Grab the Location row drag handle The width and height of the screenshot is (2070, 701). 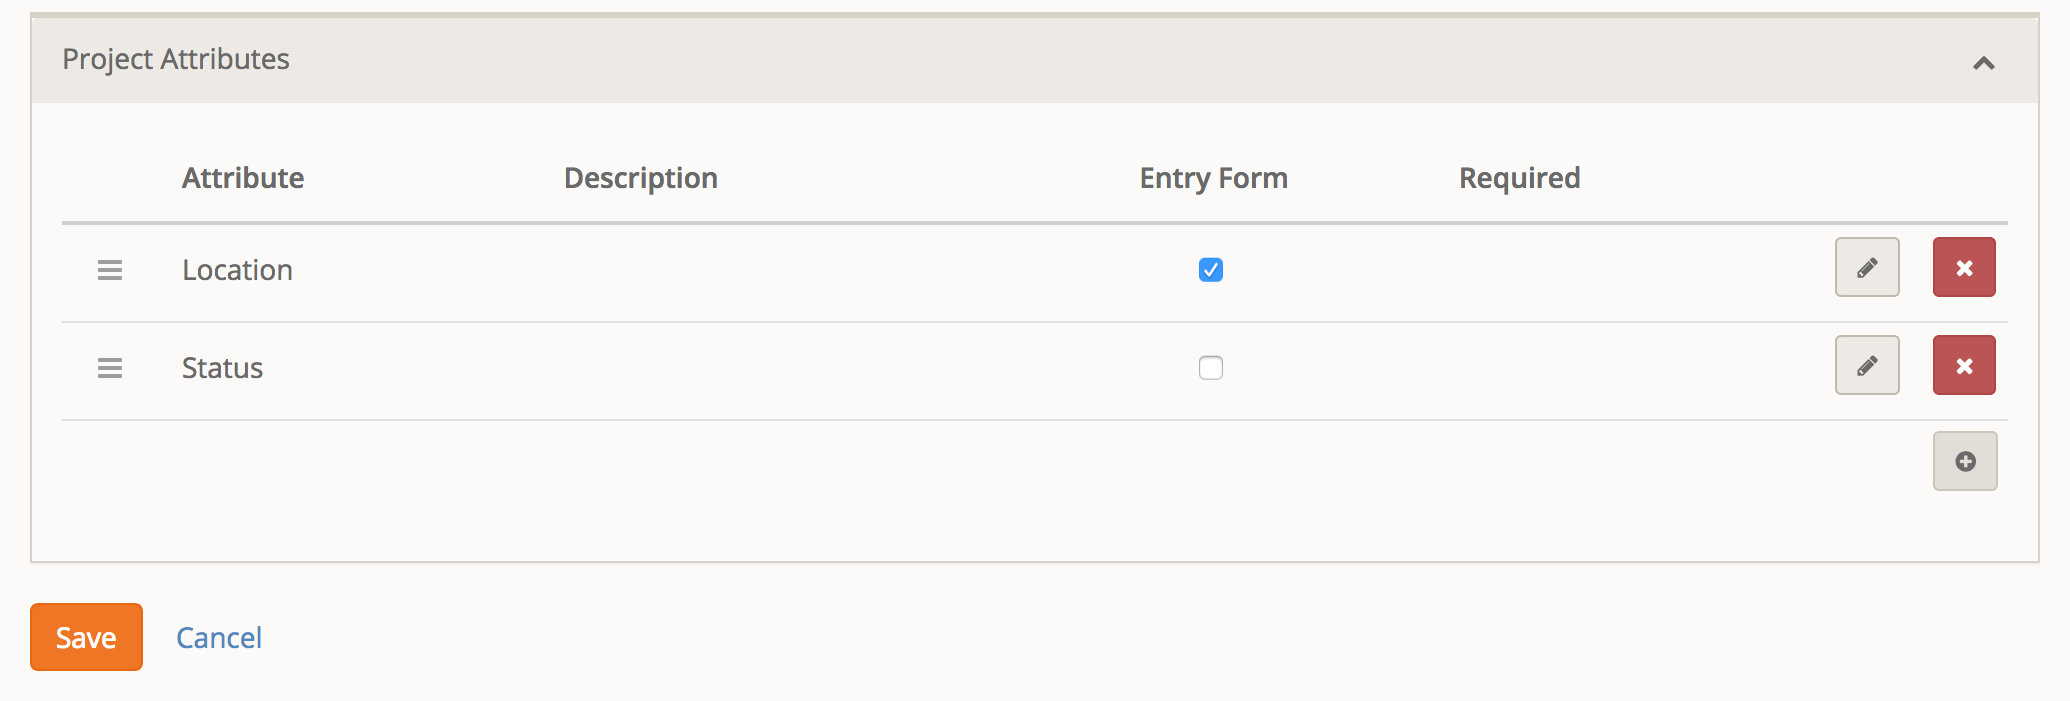(x=110, y=270)
